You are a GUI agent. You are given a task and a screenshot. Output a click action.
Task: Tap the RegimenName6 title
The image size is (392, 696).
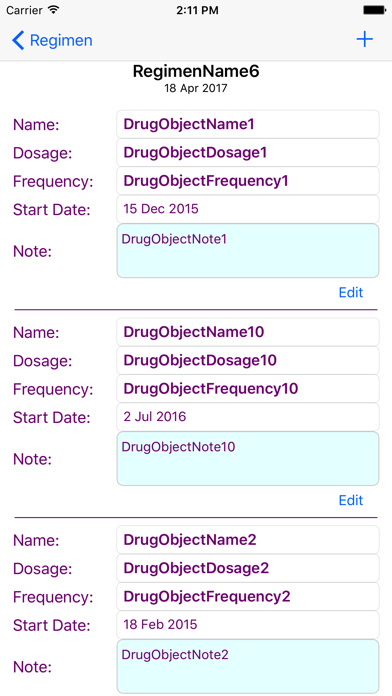coord(196,71)
